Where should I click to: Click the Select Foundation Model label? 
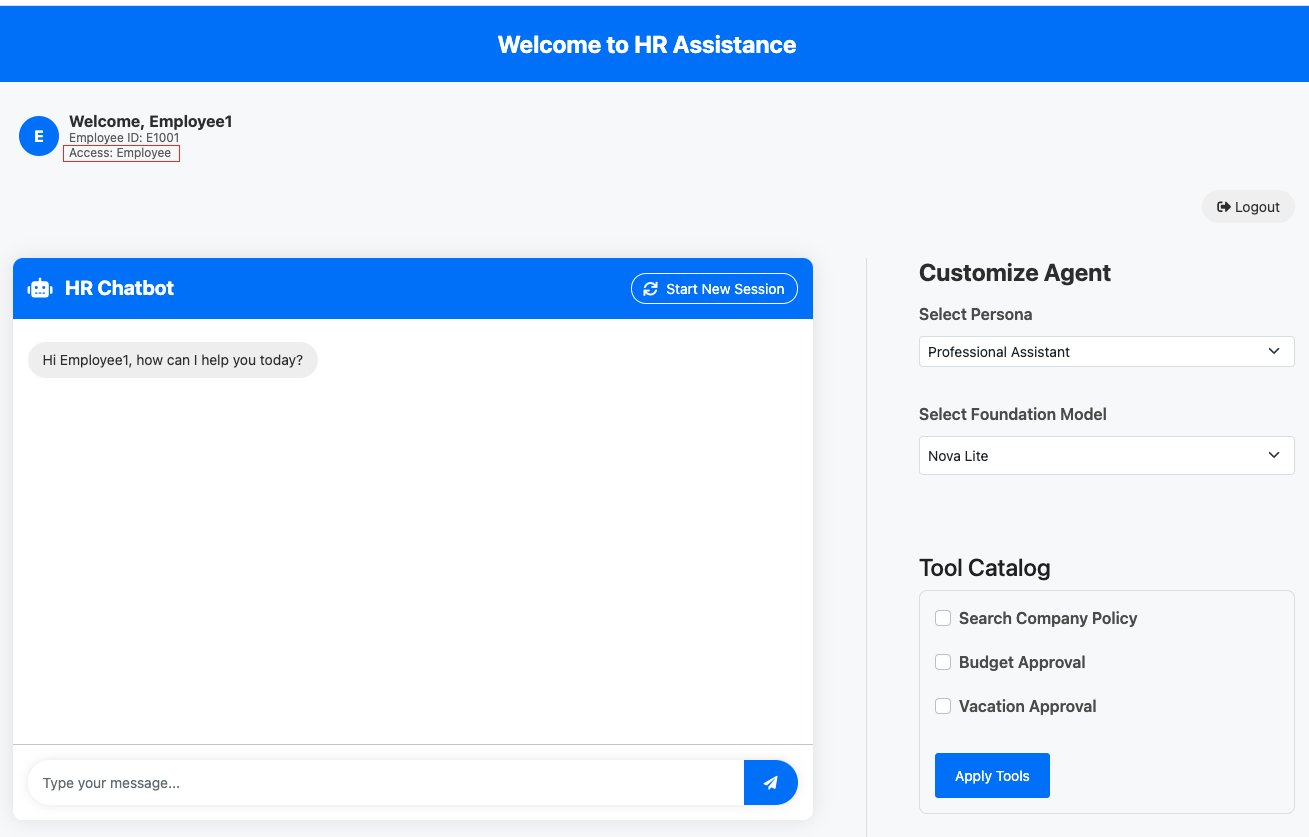pyautogui.click(x=1013, y=414)
